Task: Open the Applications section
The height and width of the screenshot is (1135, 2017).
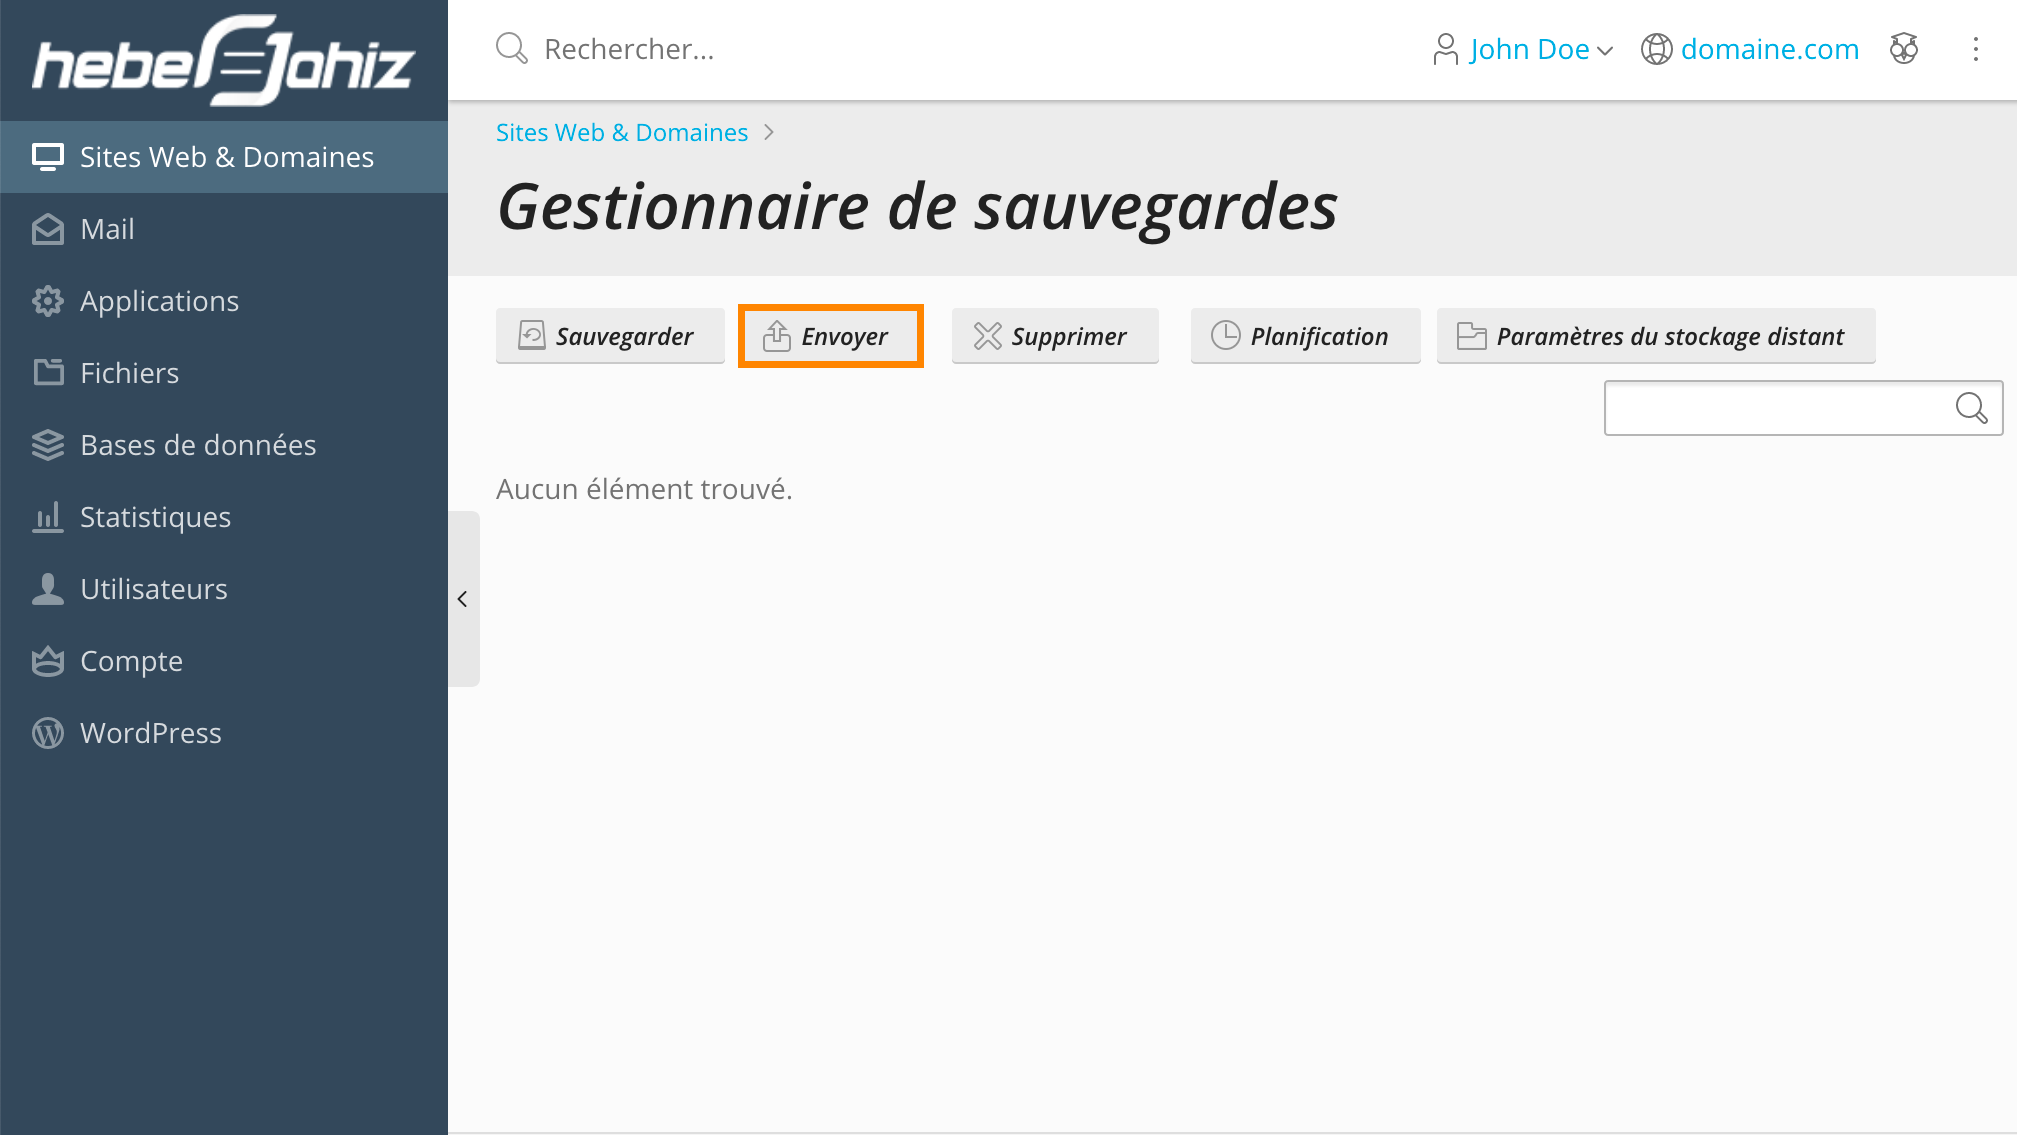Action: pyautogui.click(x=224, y=301)
